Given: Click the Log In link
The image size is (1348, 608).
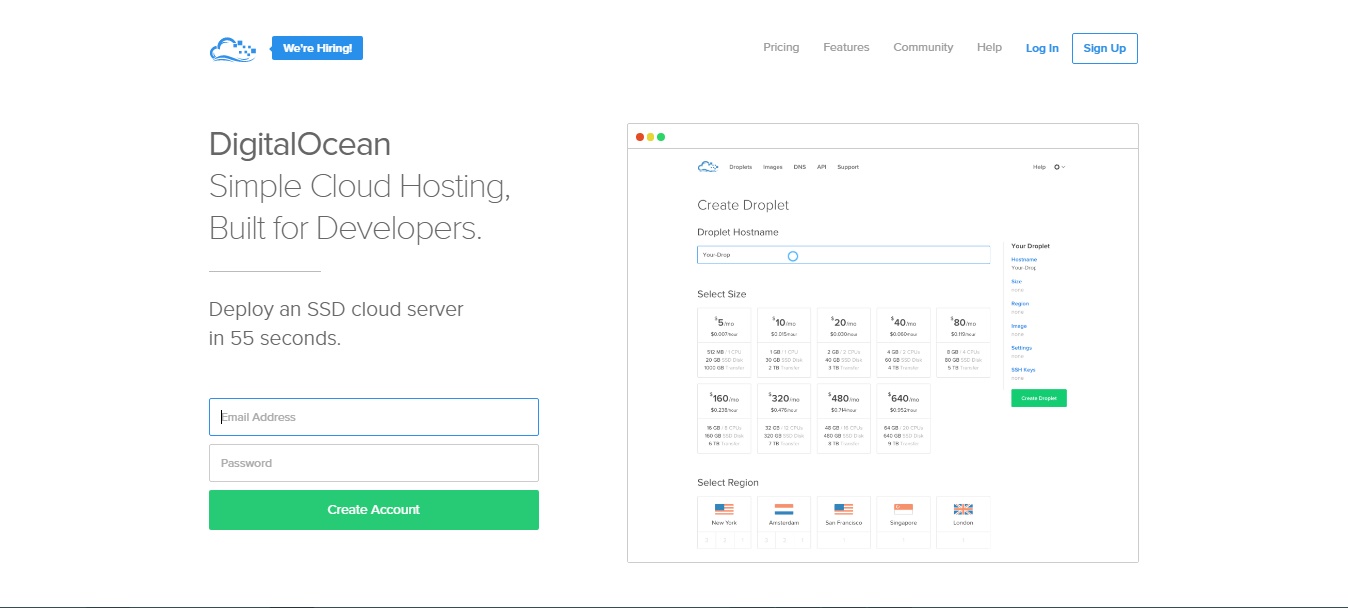Looking at the screenshot, I should tap(1042, 48).
